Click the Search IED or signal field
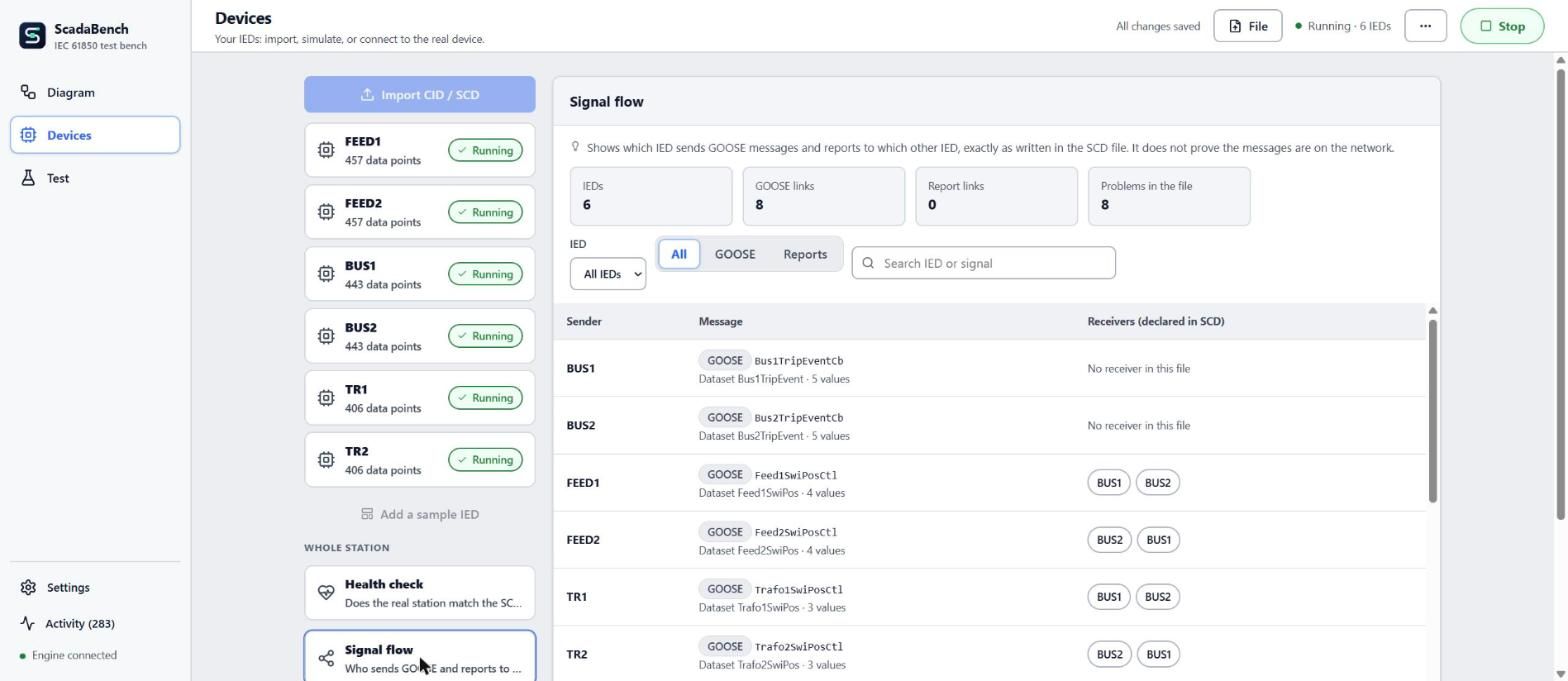 983,263
